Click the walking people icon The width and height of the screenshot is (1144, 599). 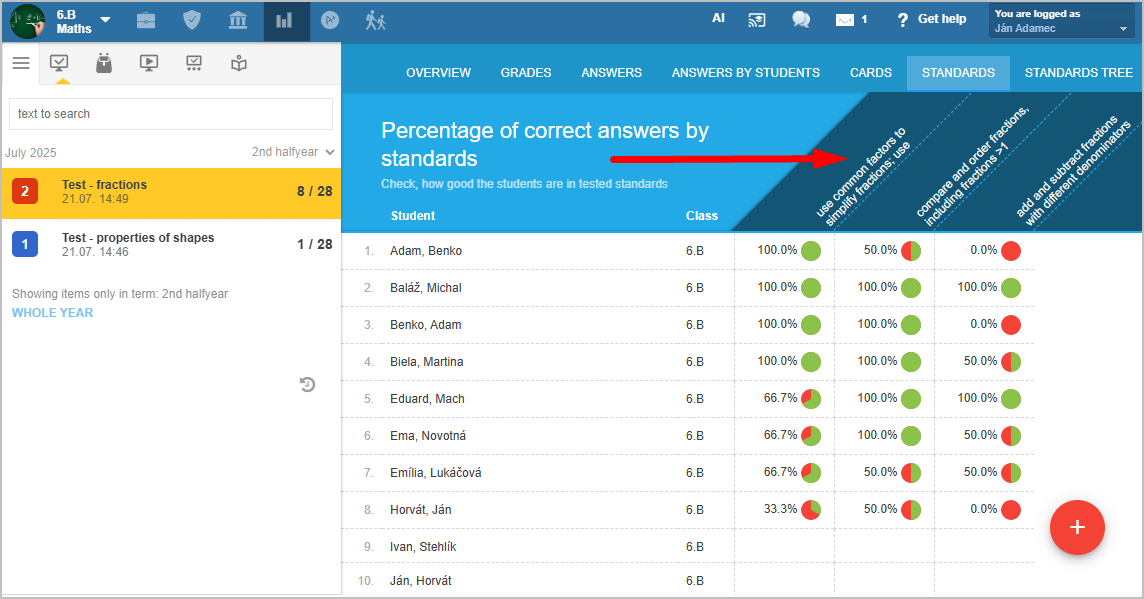coord(376,20)
